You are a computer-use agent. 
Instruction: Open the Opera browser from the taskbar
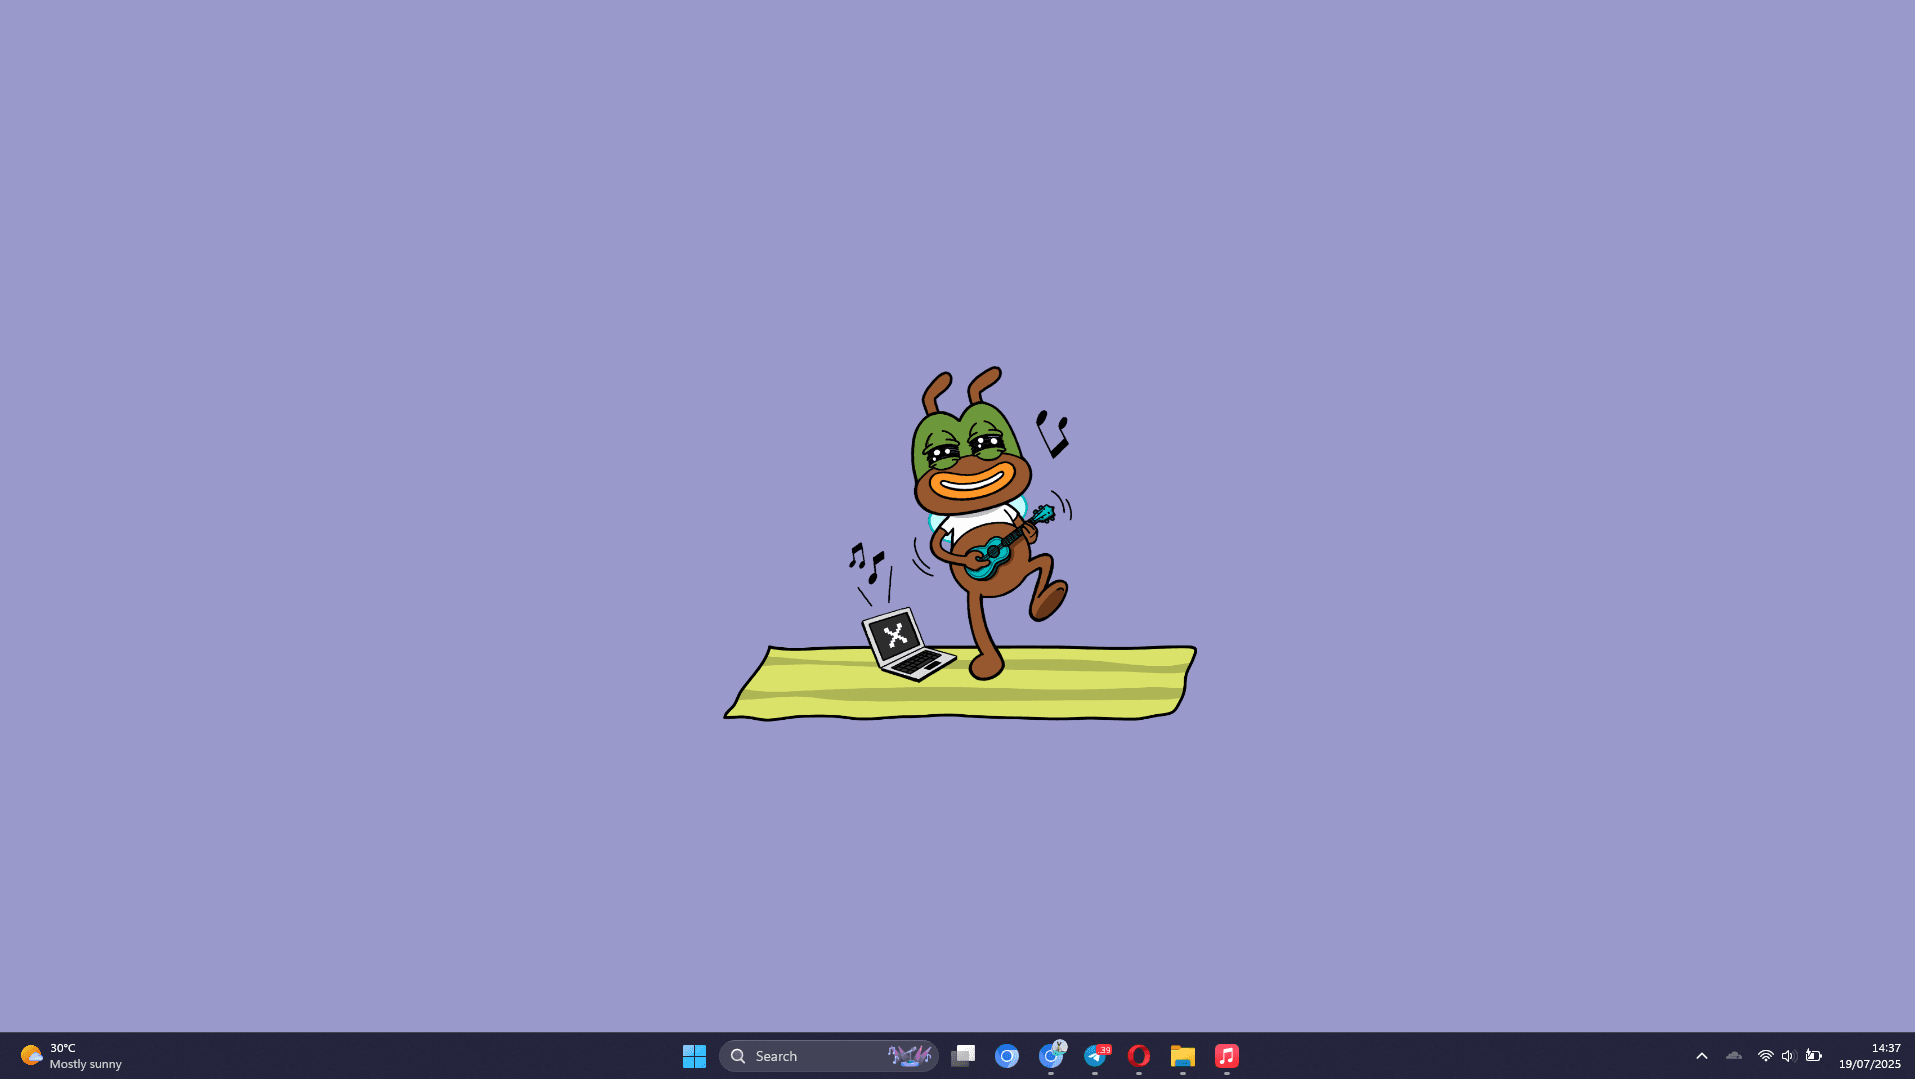[1139, 1056]
